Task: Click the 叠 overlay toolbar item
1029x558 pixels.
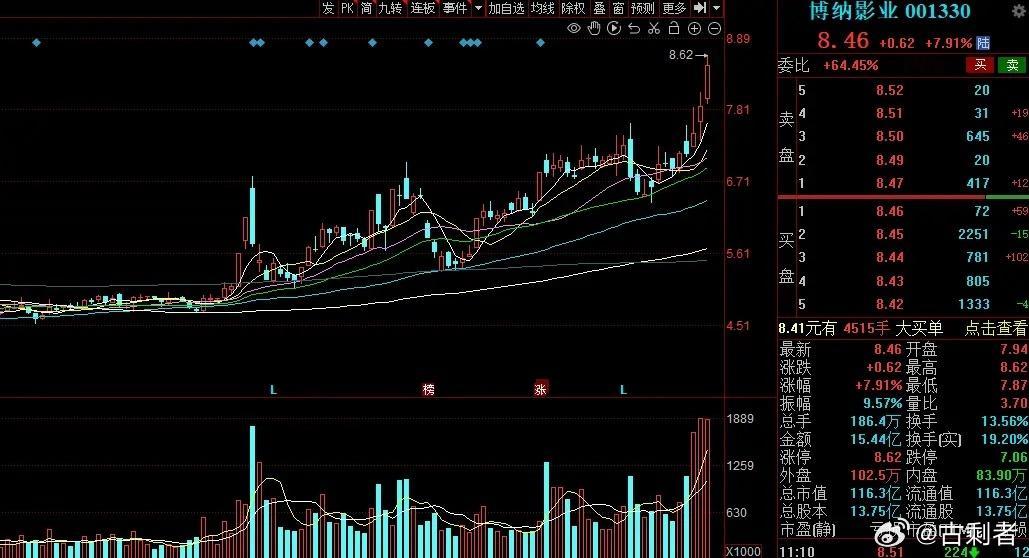Action: pos(599,8)
